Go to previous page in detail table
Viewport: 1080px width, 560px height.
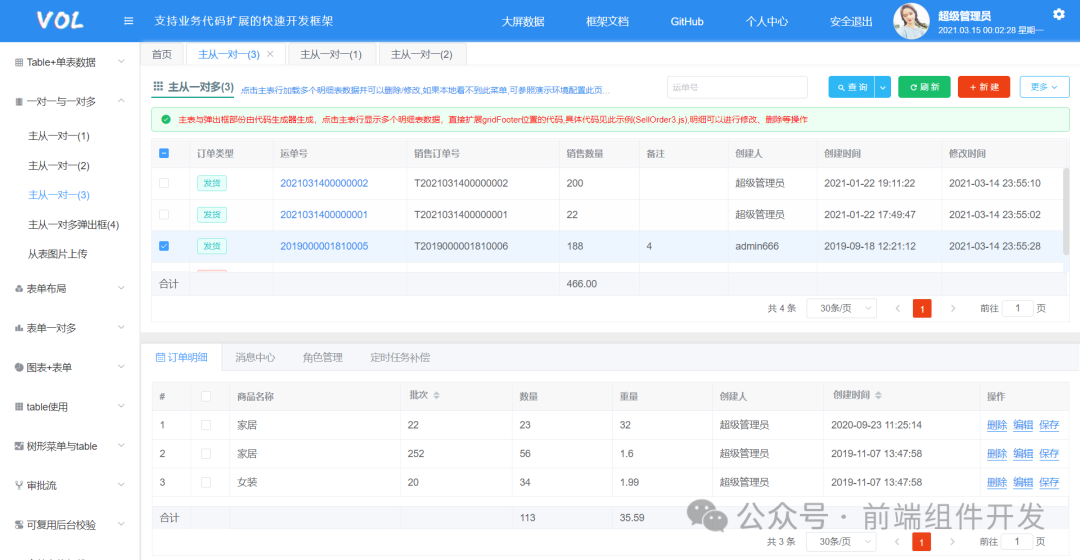point(897,542)
